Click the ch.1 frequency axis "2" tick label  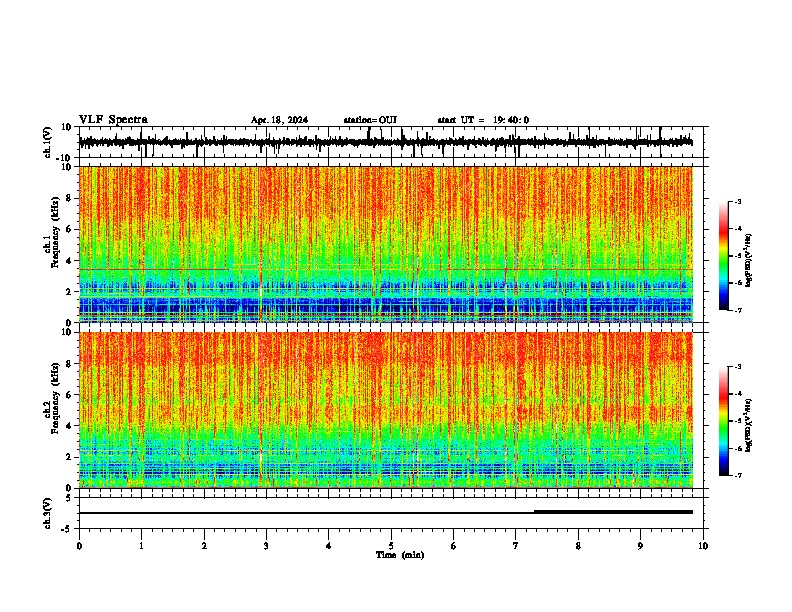click(x=69, y=292)
